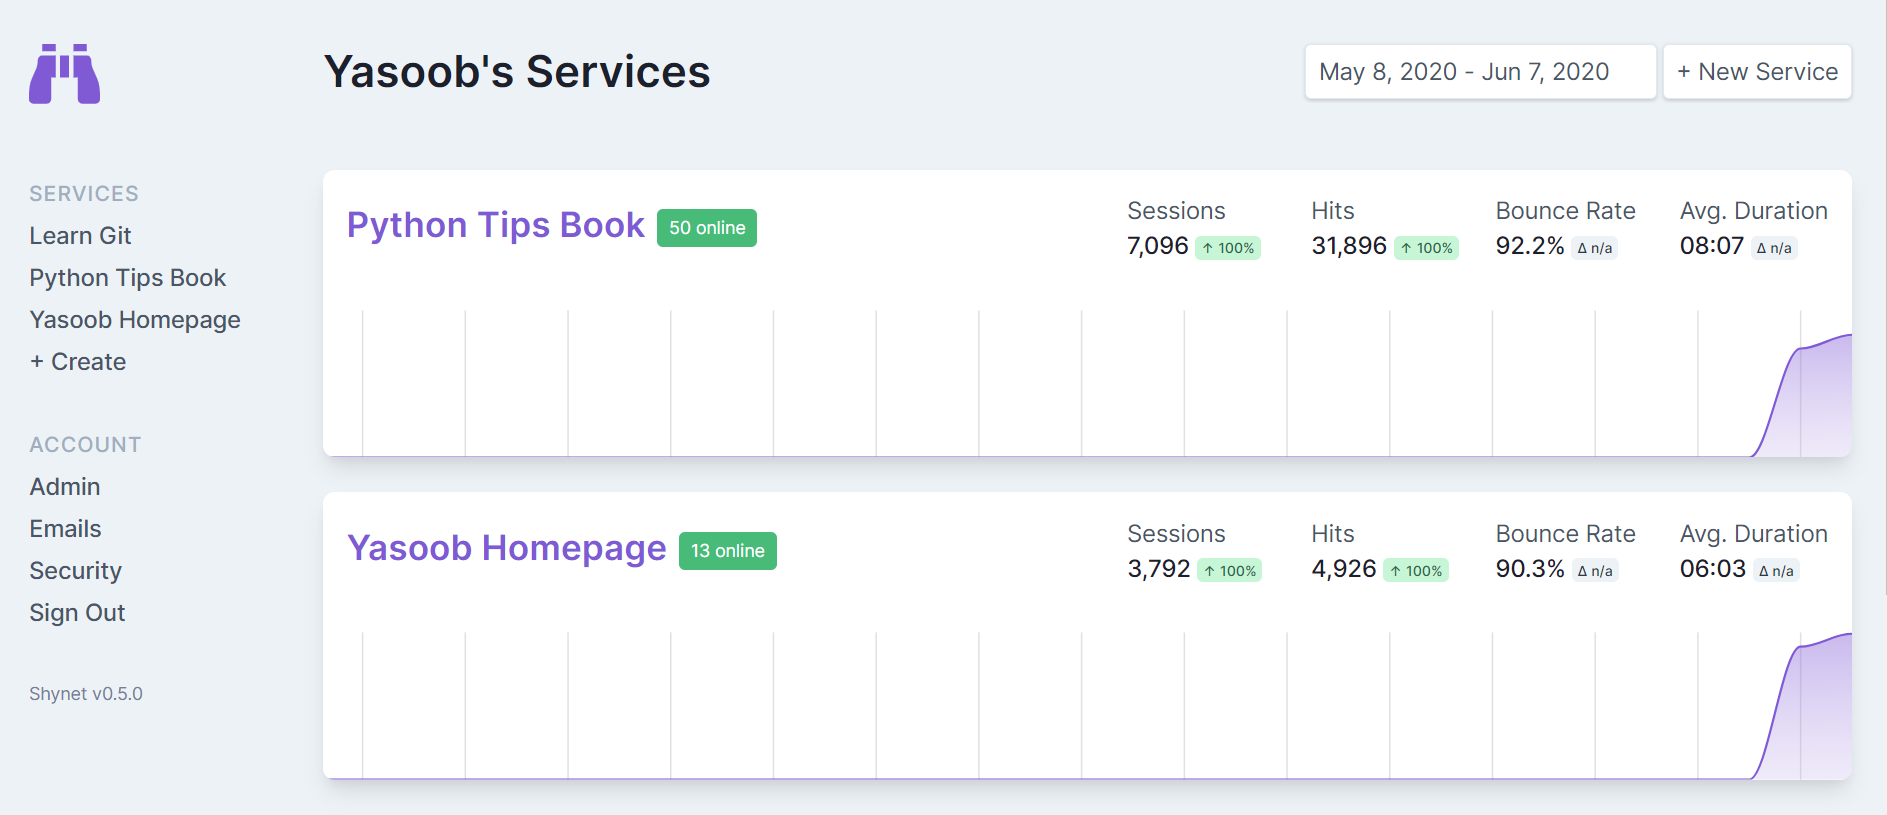Open the Python Tips Book service title

click(x=495, y=226)
